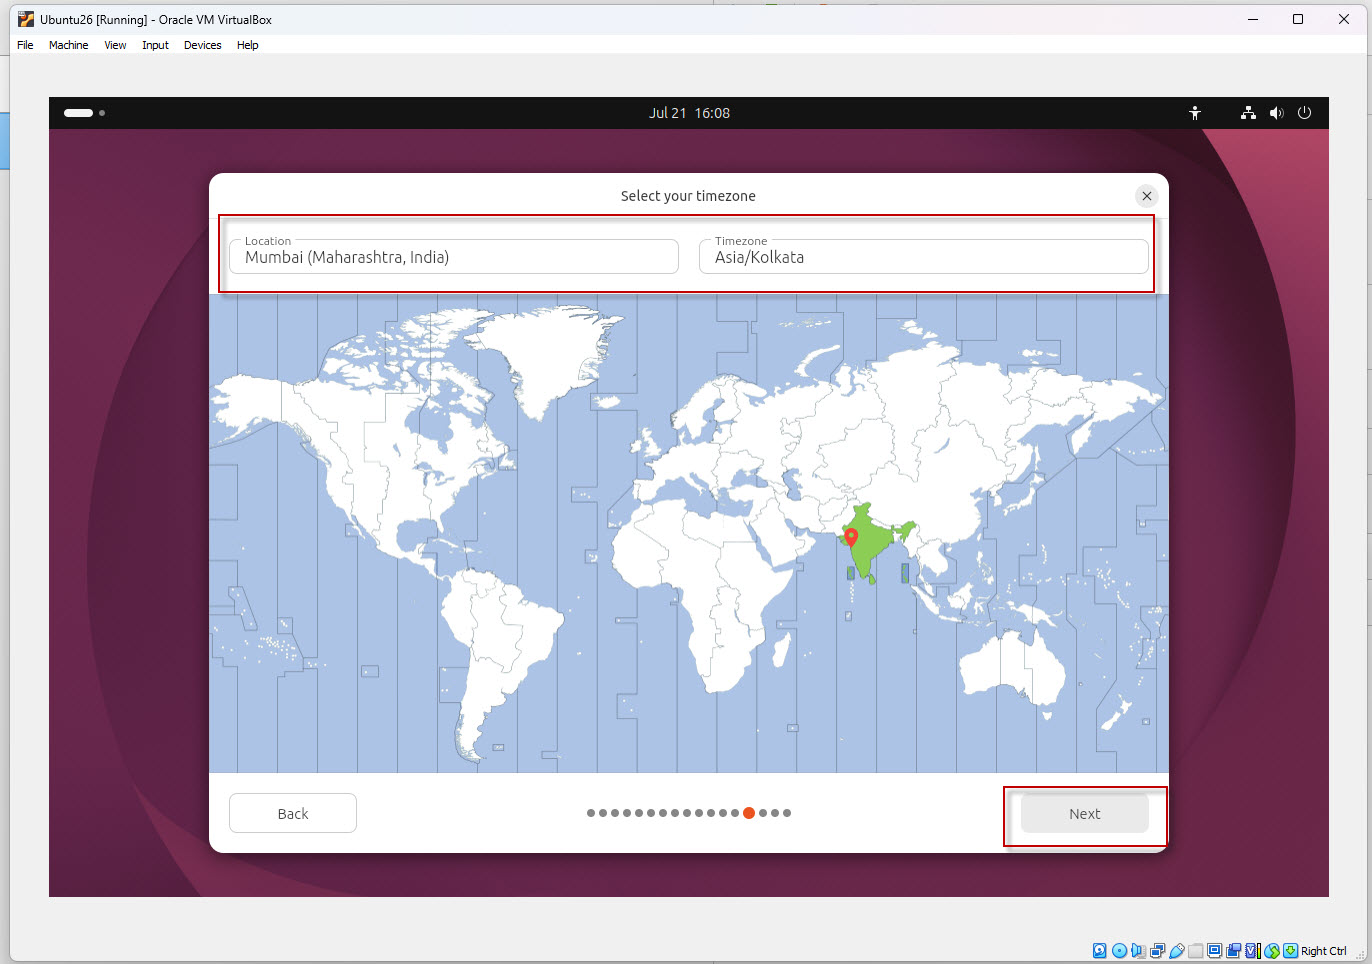
Task: Open the Input menu
Action: tap(155, 45)
